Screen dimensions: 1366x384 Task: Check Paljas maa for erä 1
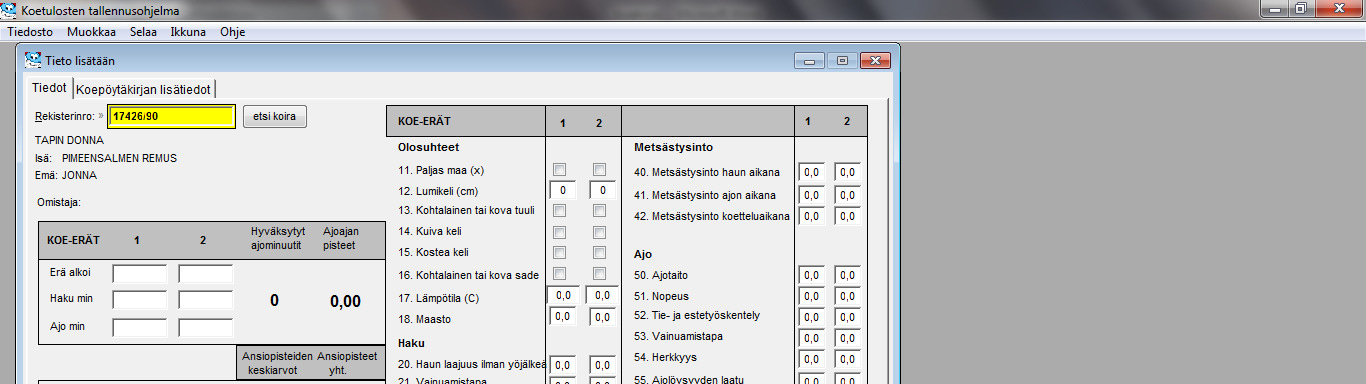[560, 170]
